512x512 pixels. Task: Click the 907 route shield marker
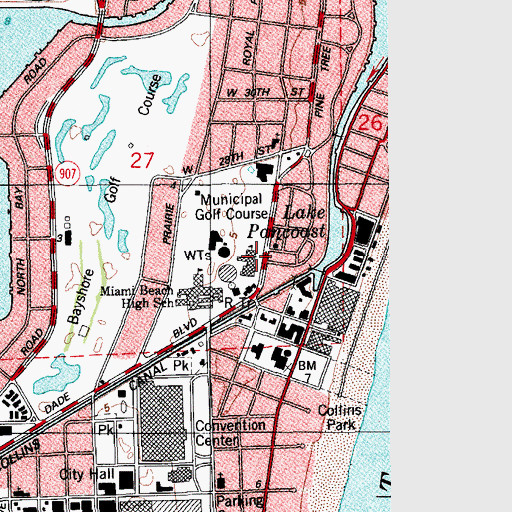[68, 173]
